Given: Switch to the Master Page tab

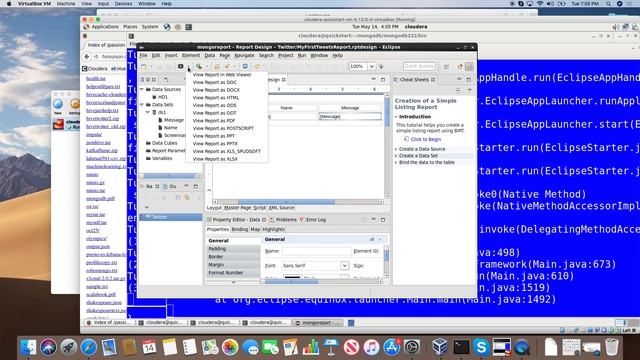Looking at the screenshot, I should [238, 208].
